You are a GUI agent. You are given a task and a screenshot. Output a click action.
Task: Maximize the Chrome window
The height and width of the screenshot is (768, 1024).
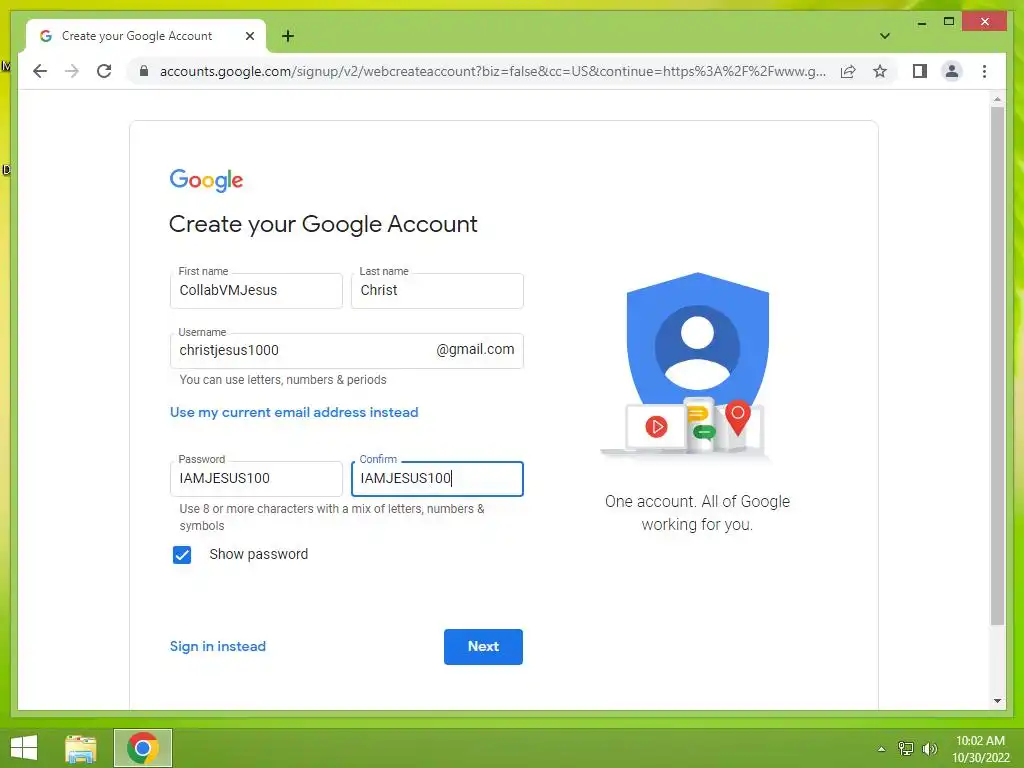point(949,22)
